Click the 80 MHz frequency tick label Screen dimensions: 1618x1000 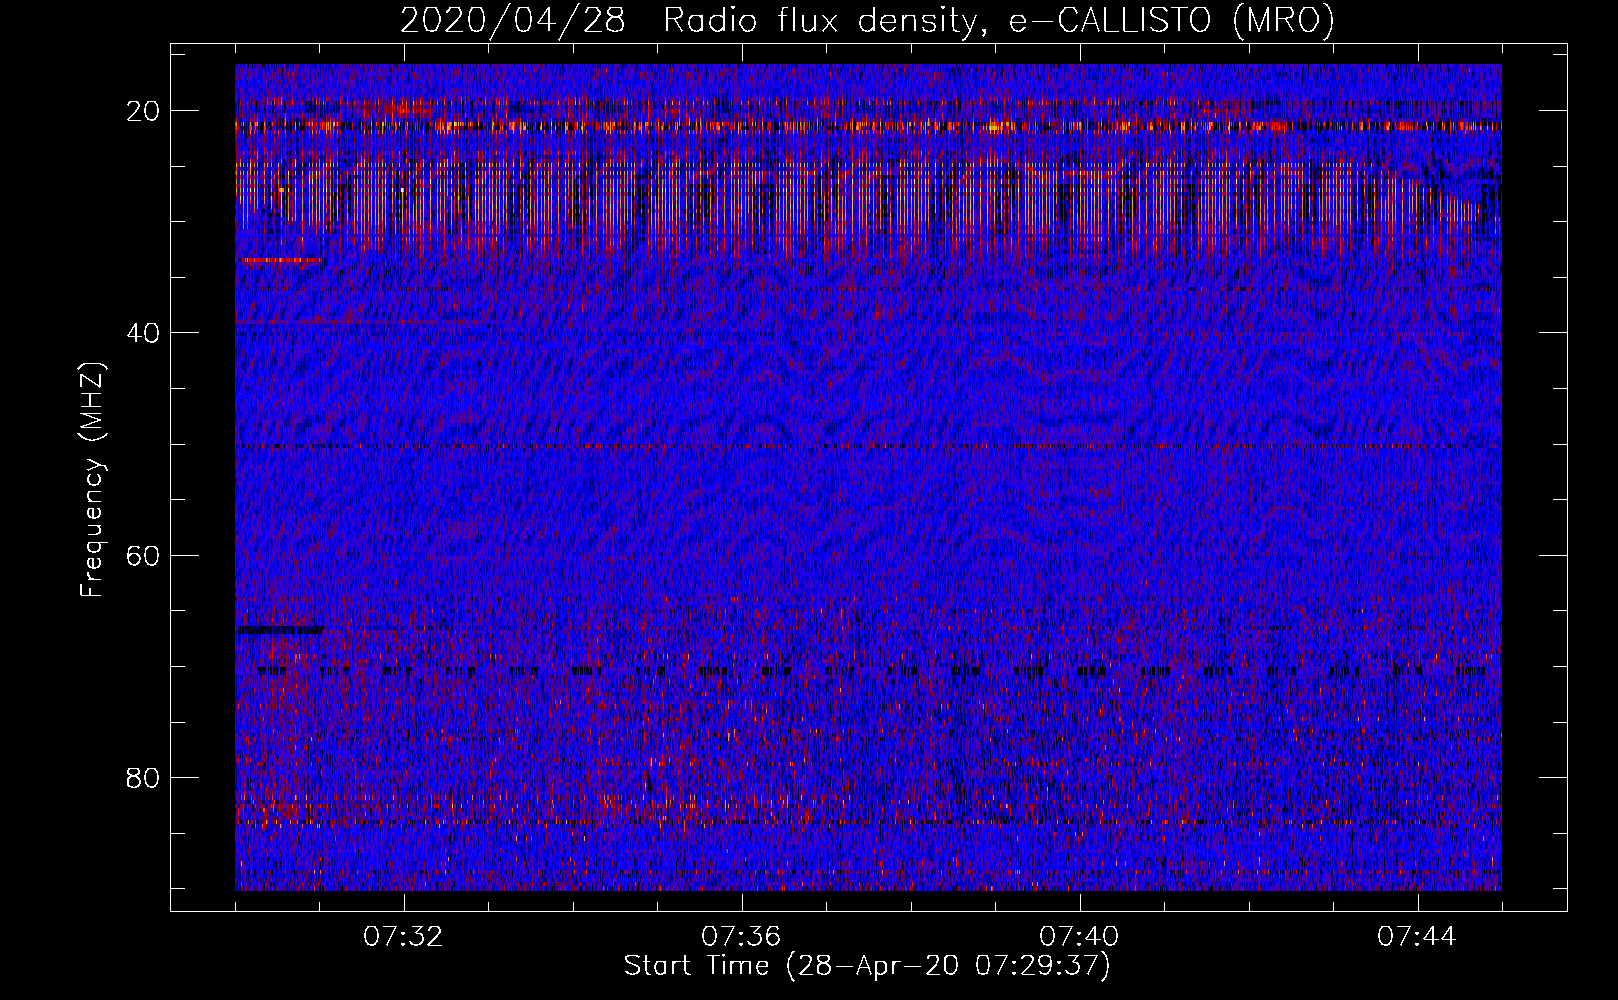(144, 777)
